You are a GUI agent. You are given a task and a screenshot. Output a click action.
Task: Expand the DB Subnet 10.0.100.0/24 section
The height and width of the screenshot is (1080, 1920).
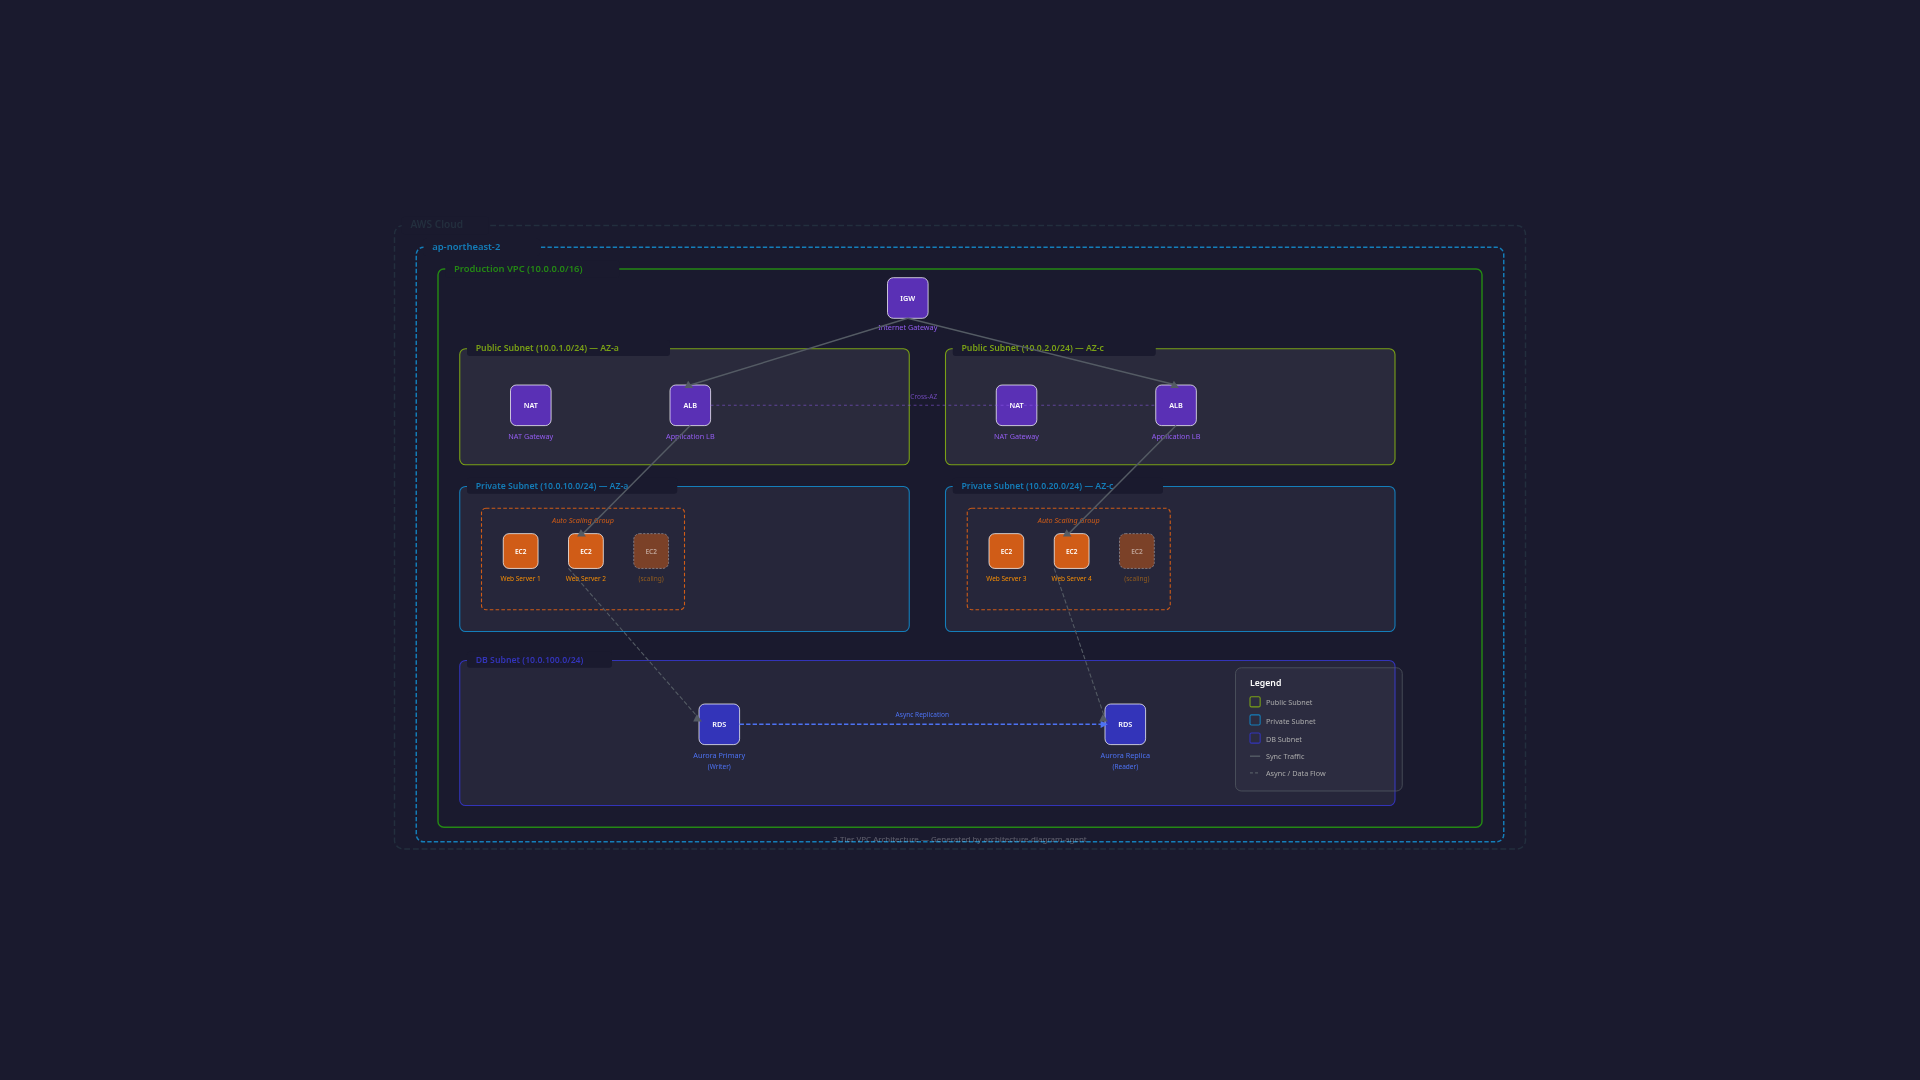[529, 660]
